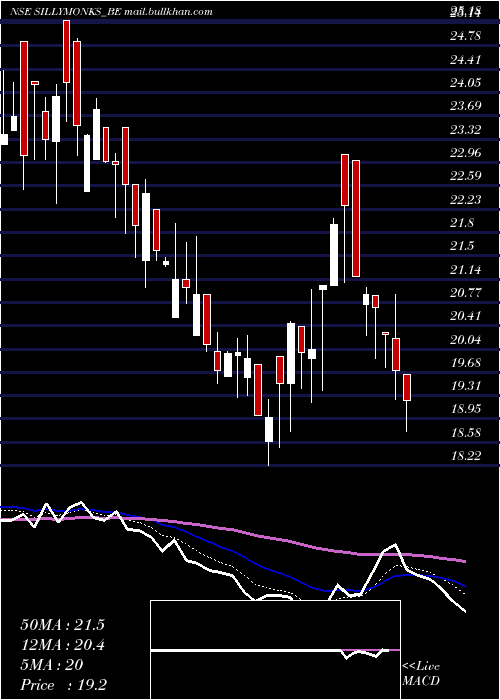Click the 20.77 price axis label
This screenshot has height=700, width=500.
pos(466,292)
